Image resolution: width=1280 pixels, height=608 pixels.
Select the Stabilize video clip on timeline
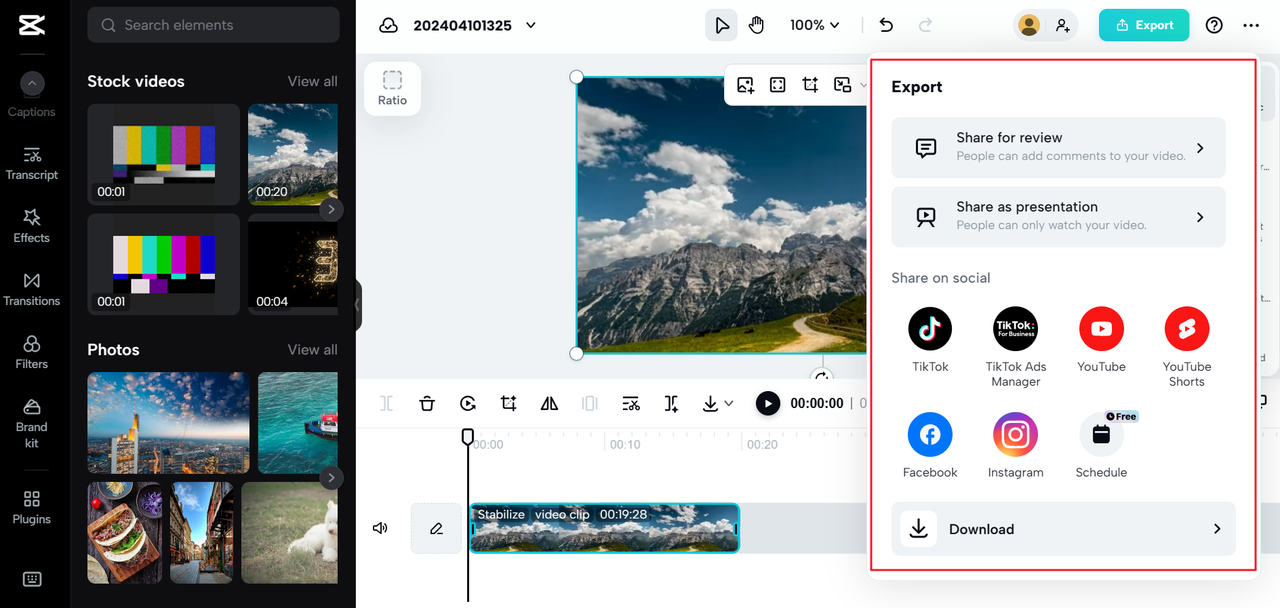coord(604,528)
